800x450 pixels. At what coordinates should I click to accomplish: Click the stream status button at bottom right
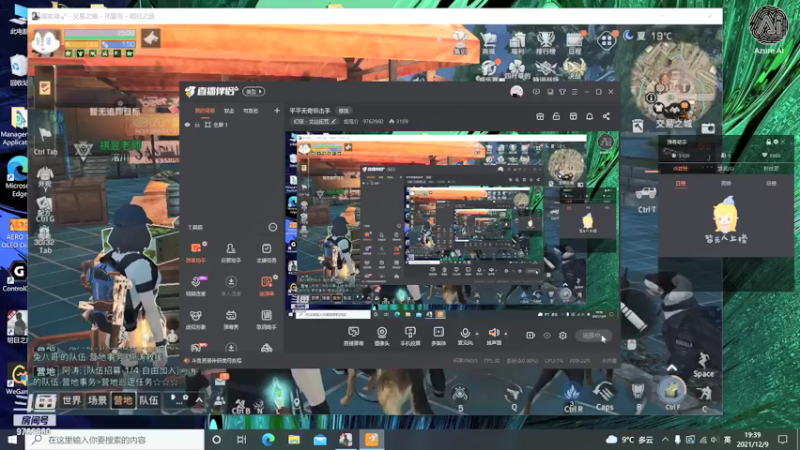594,335
